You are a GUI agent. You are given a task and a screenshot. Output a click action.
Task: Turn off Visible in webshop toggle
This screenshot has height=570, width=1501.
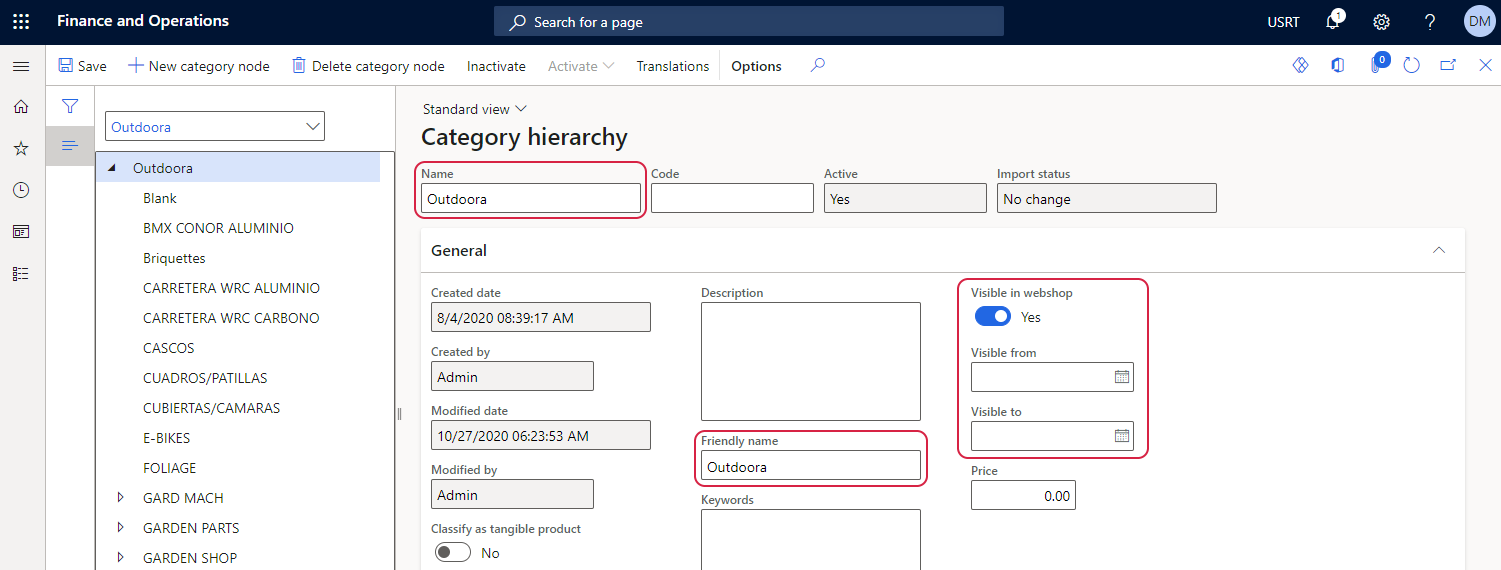point(992,317)
